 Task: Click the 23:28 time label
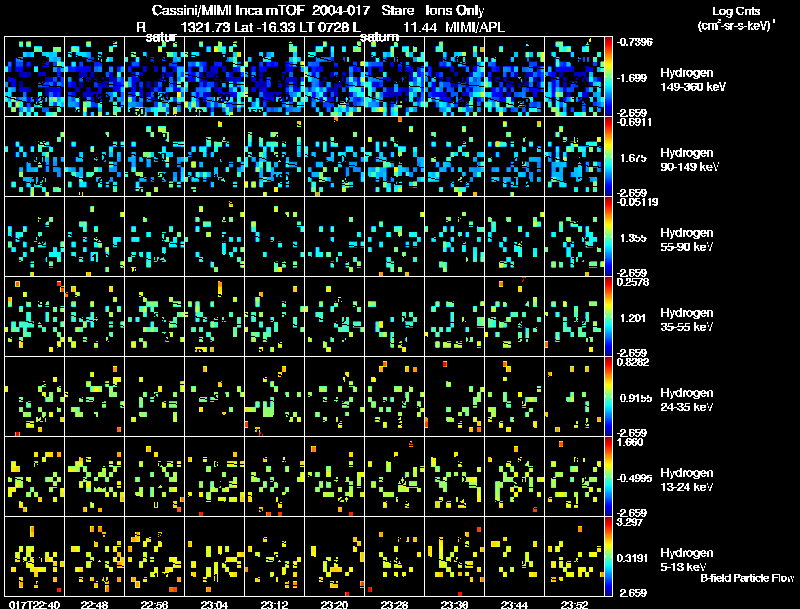tap(394, 604)
